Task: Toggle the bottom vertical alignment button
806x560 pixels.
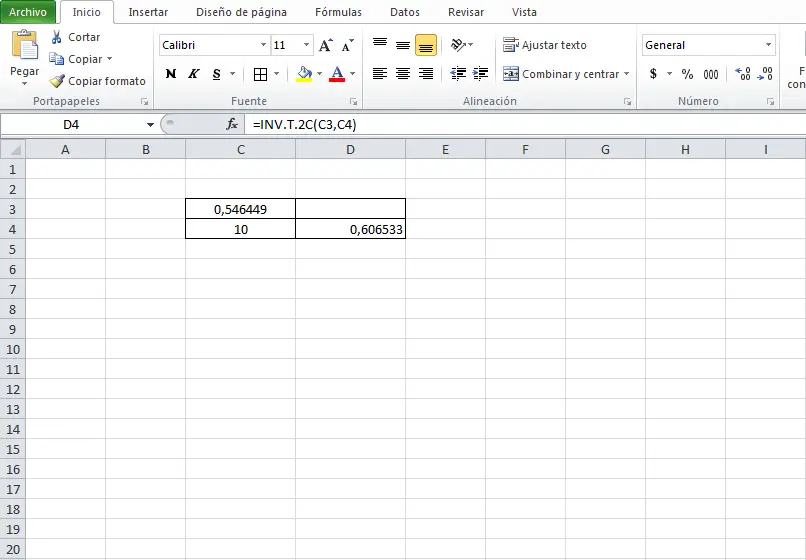Action: click(426, 45)
